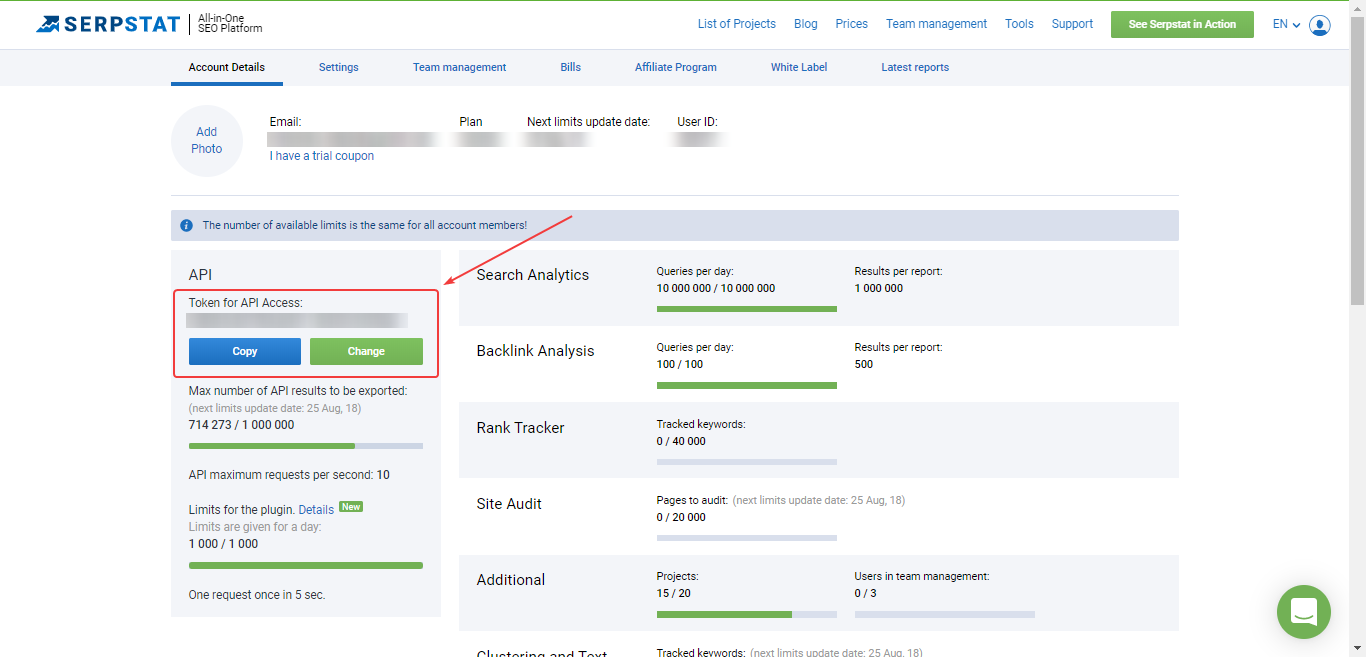This screenshot has height=657, width=1366.
Task: Click the API maximum requests per second line
Action: 289,475
